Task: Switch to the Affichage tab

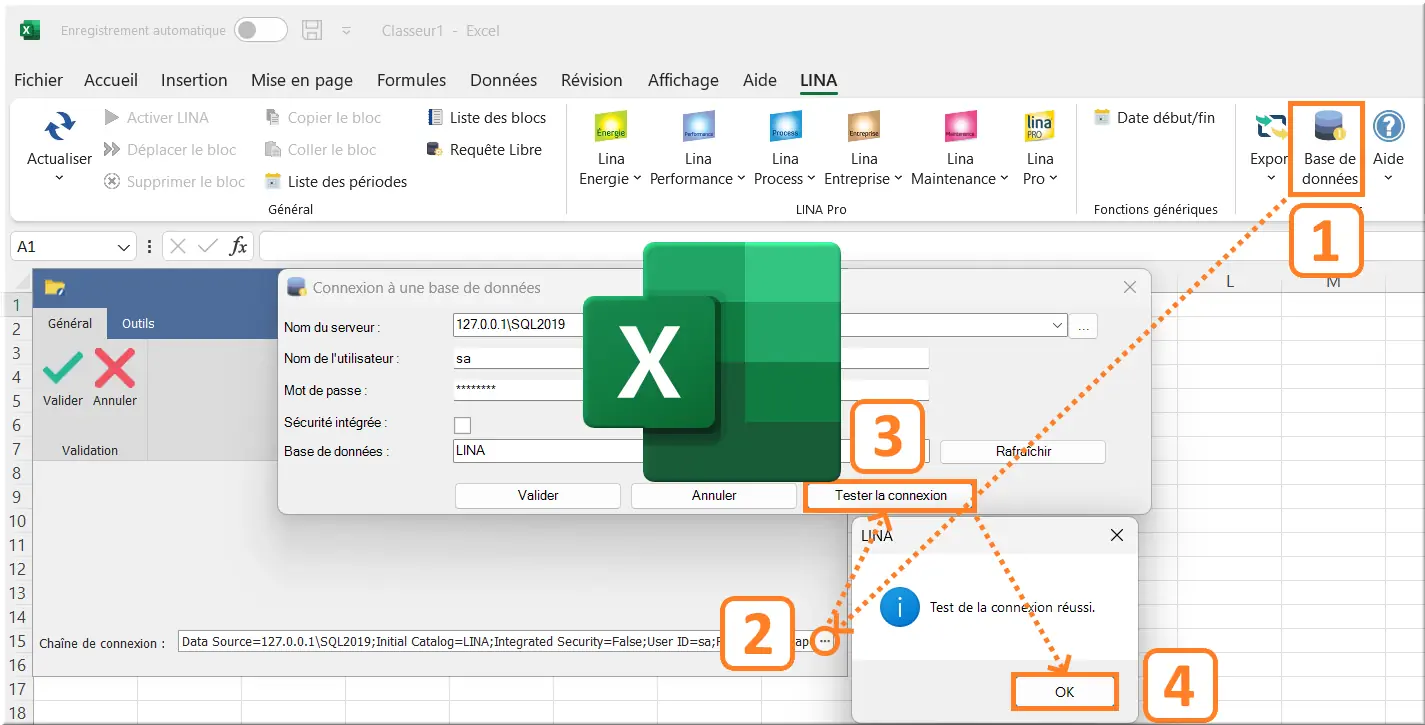Action: coord(683,80)
